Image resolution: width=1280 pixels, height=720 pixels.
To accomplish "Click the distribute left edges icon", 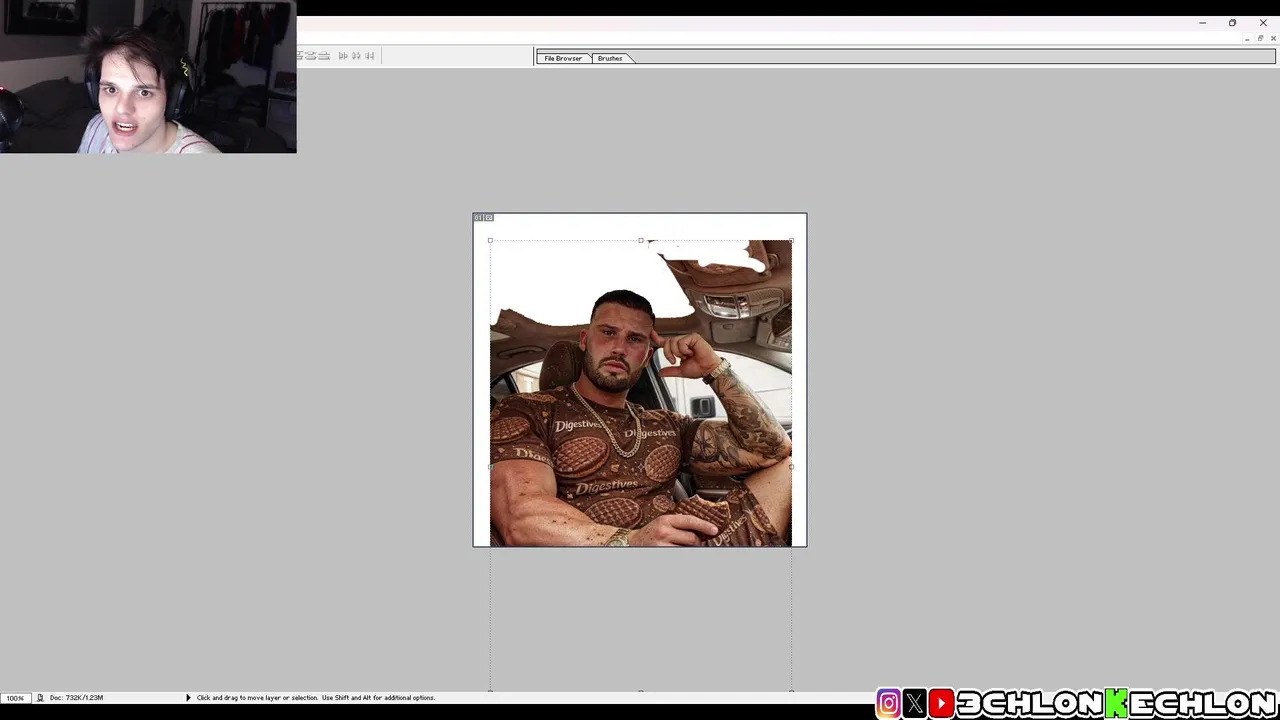I will [x=343, y=56].
